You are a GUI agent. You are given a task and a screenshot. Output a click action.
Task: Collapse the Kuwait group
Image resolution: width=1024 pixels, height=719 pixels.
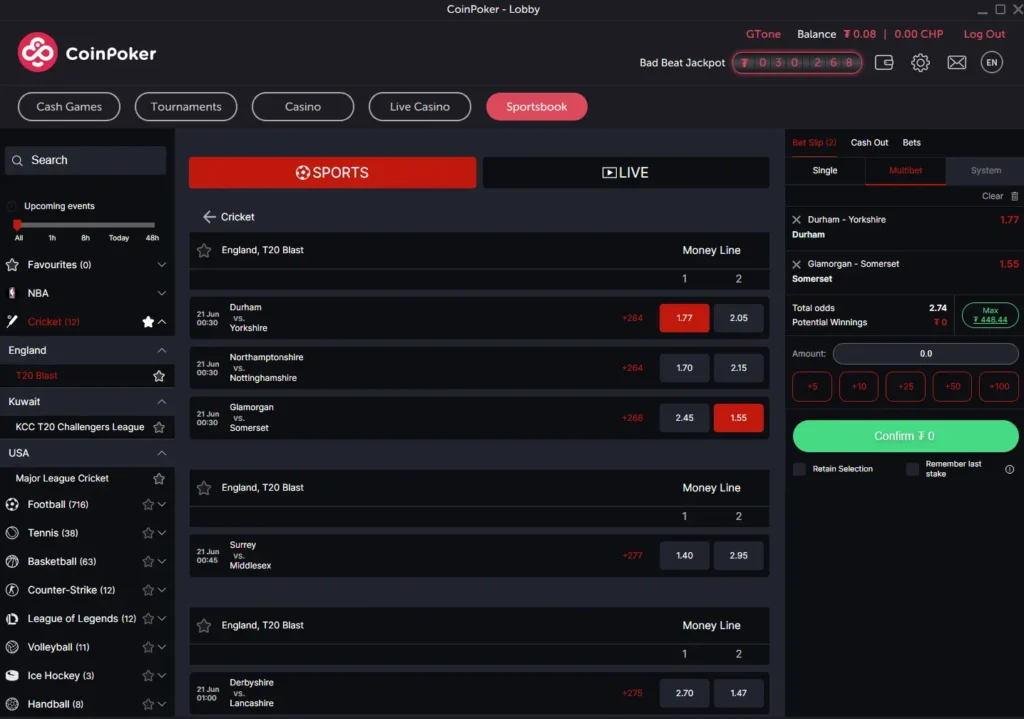tap(161, 402)
